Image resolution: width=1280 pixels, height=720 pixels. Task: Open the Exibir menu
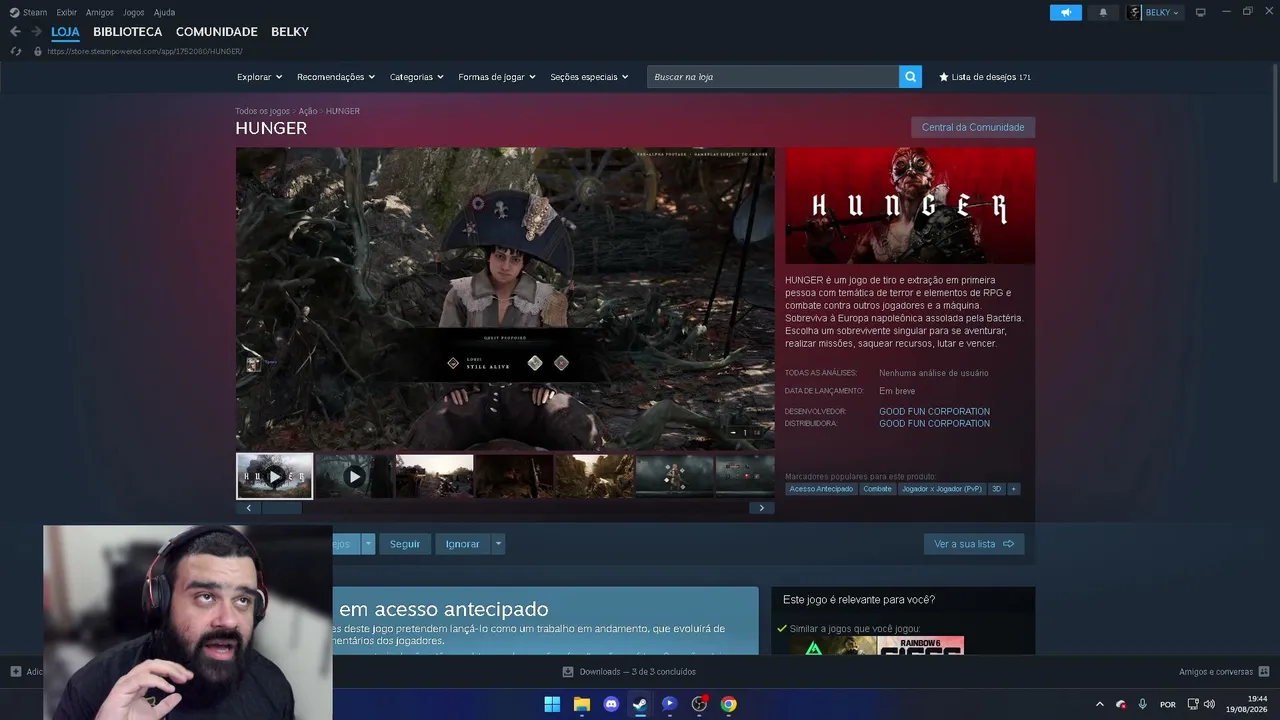tap(66, 12)
